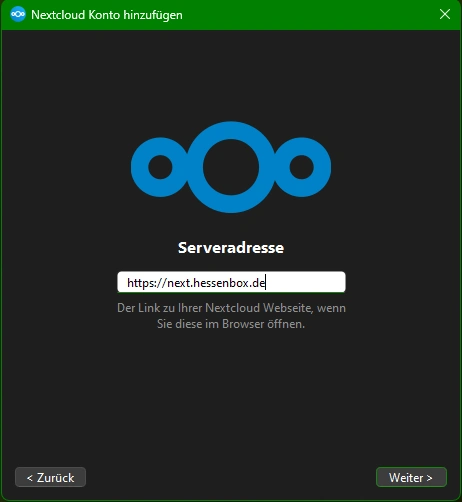Click the dark hole inside the center logo ring

click(231, 167)
